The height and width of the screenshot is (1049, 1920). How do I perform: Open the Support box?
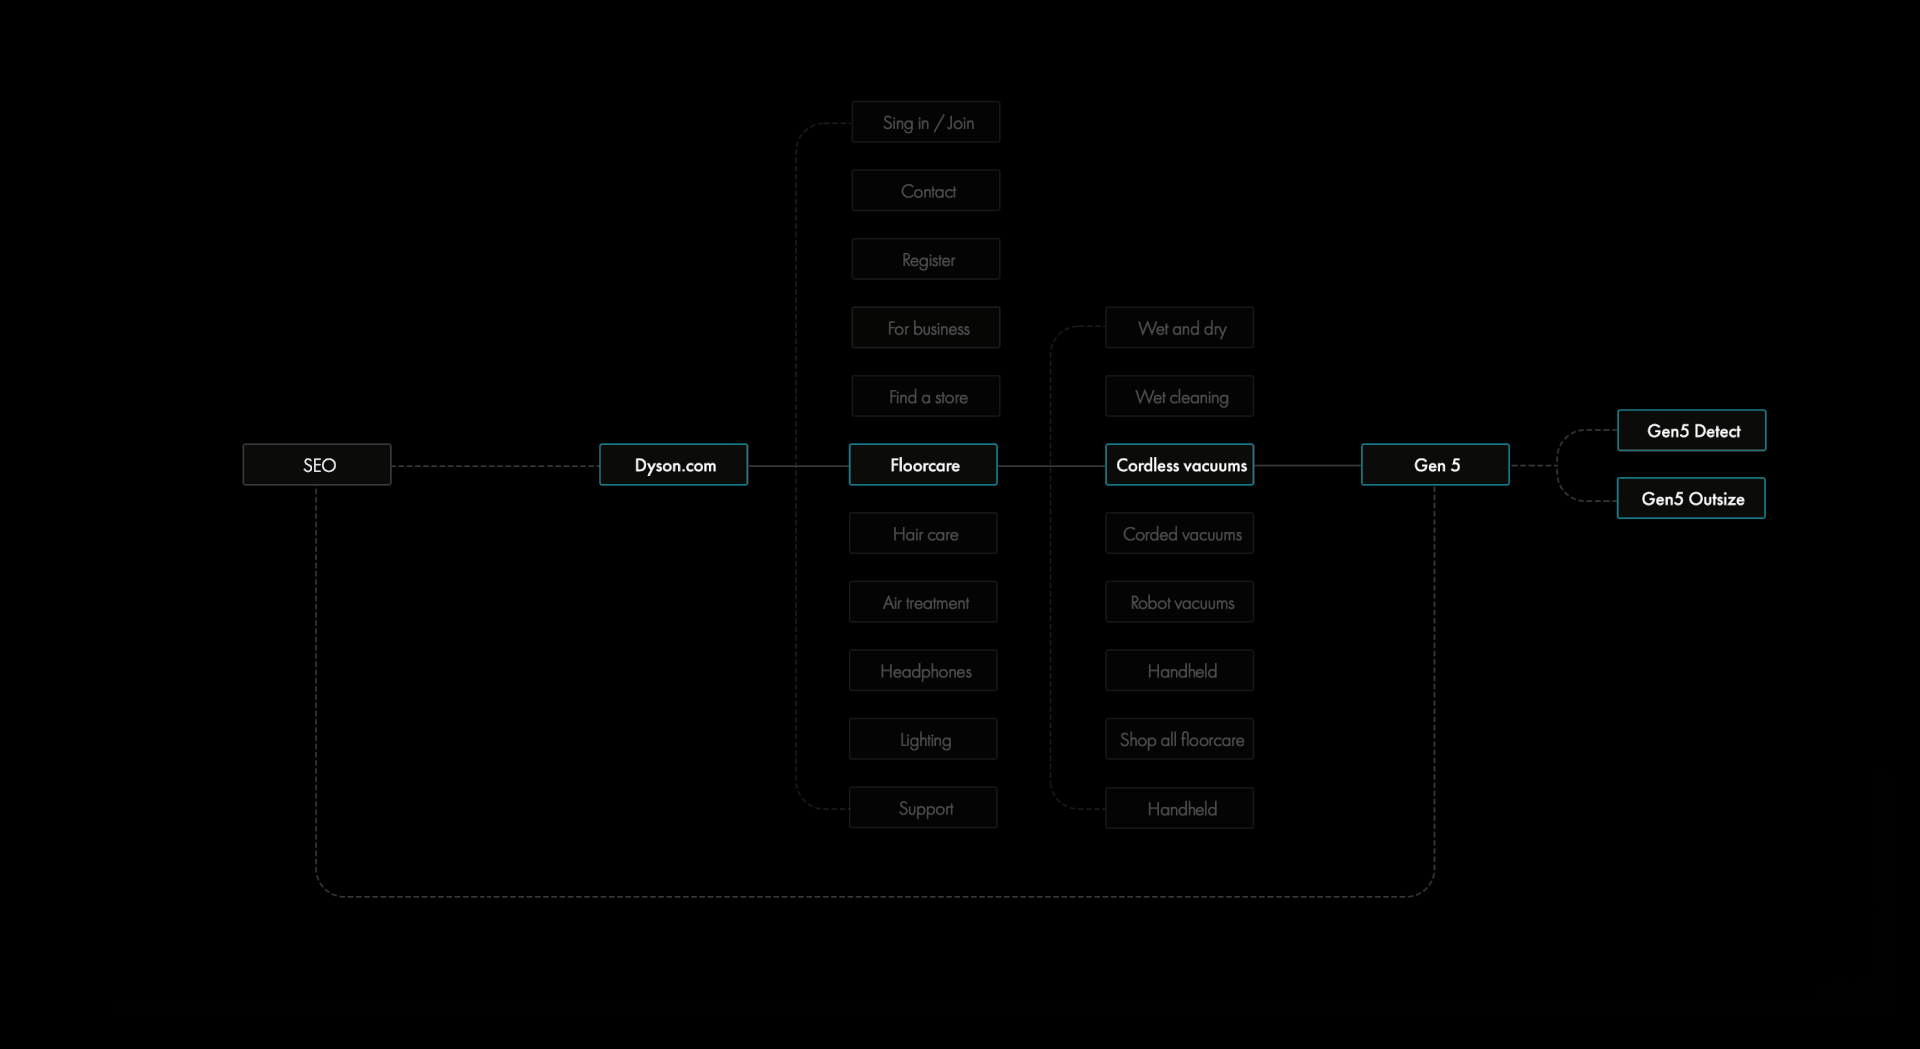click(923, 808)
